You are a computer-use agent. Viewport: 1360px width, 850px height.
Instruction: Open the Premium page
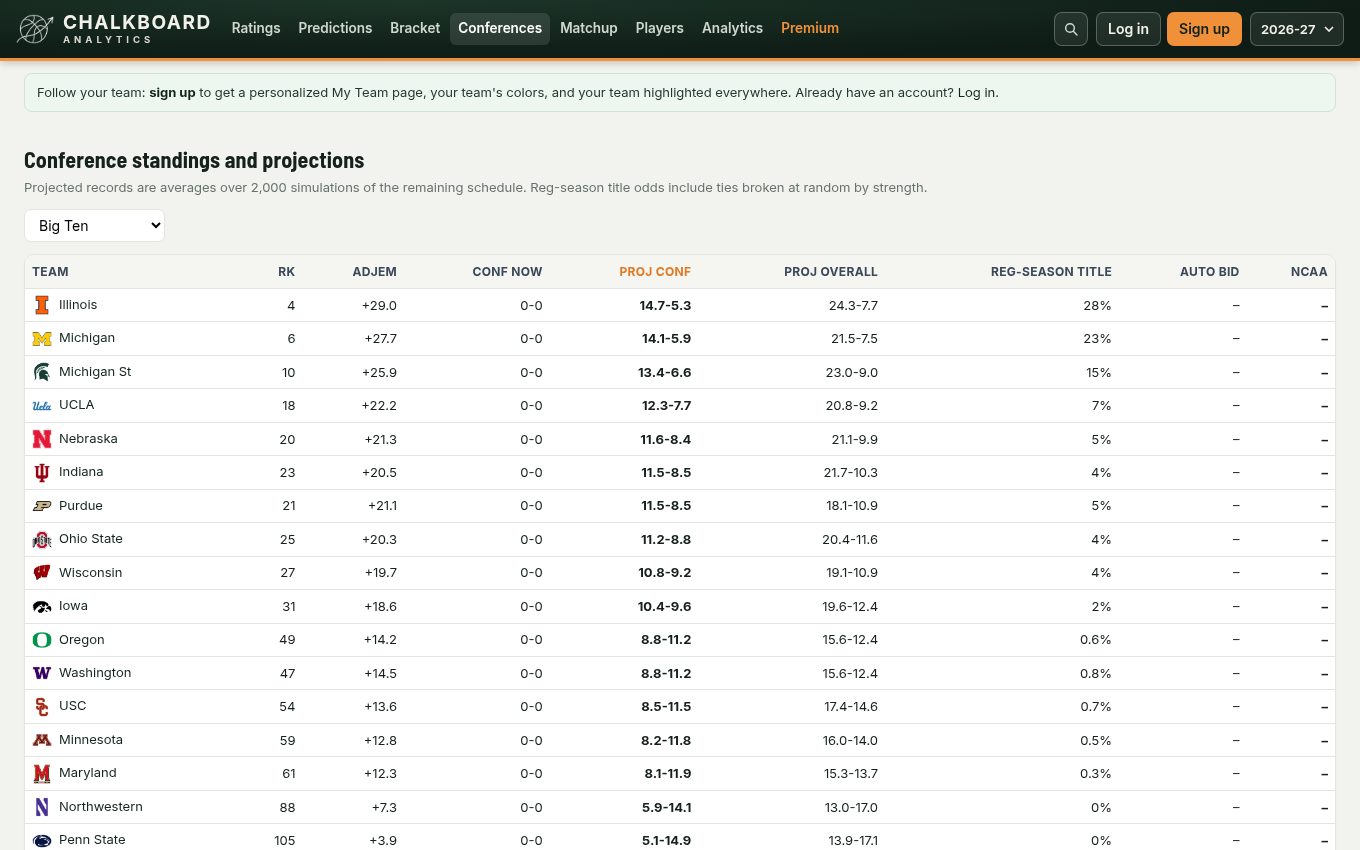pyautogui.click(x=810, y=28)
